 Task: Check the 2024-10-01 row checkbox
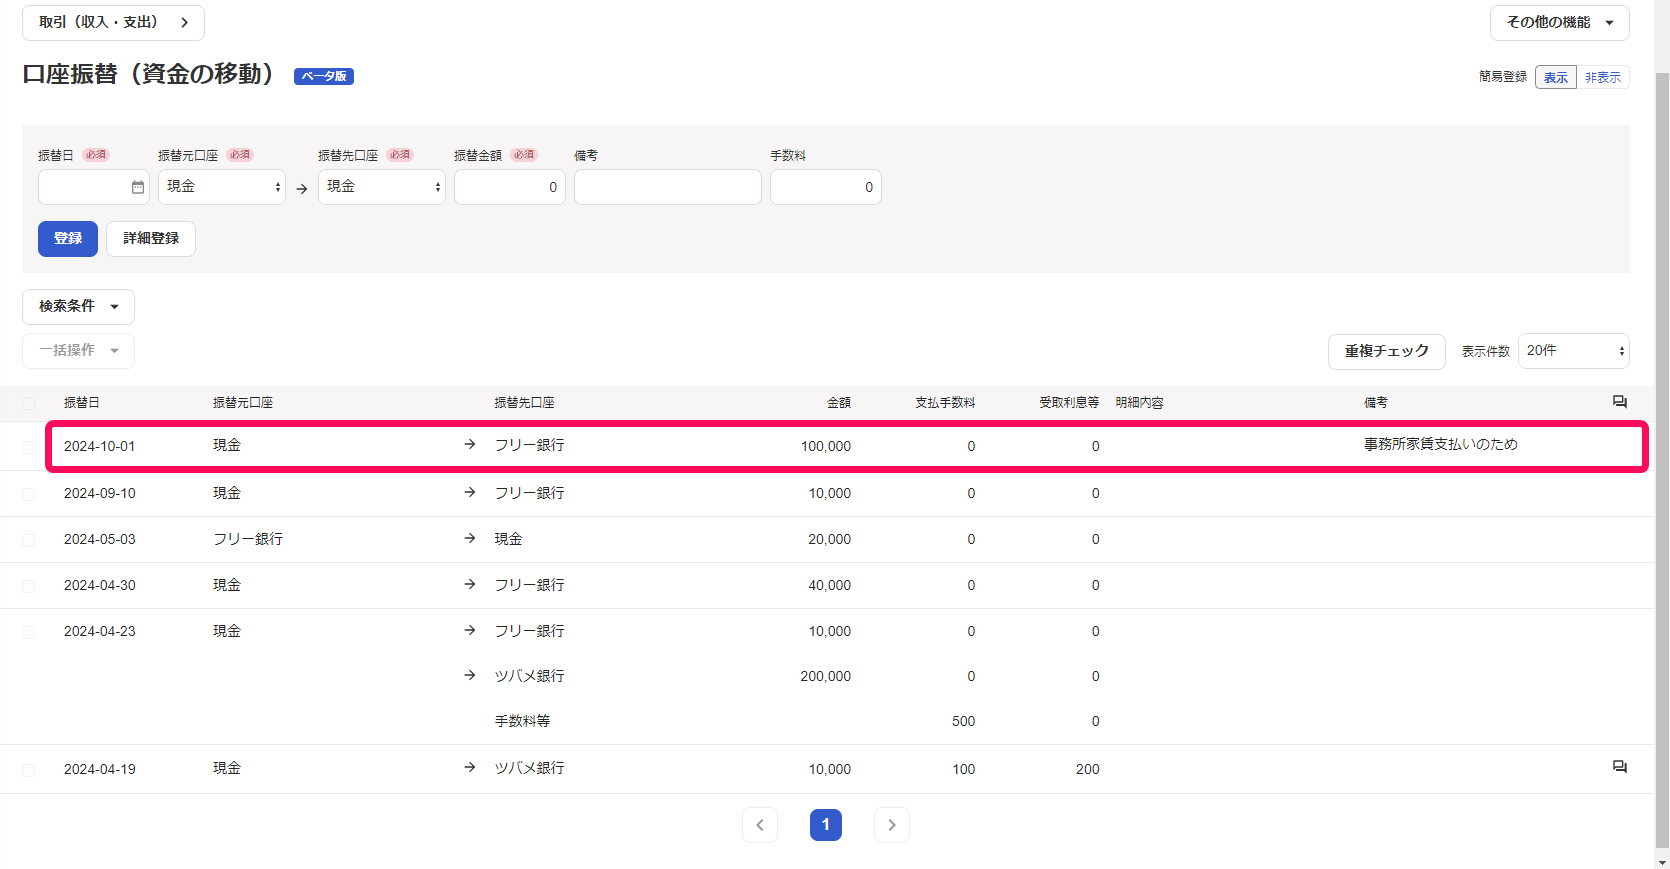point(28,447)
